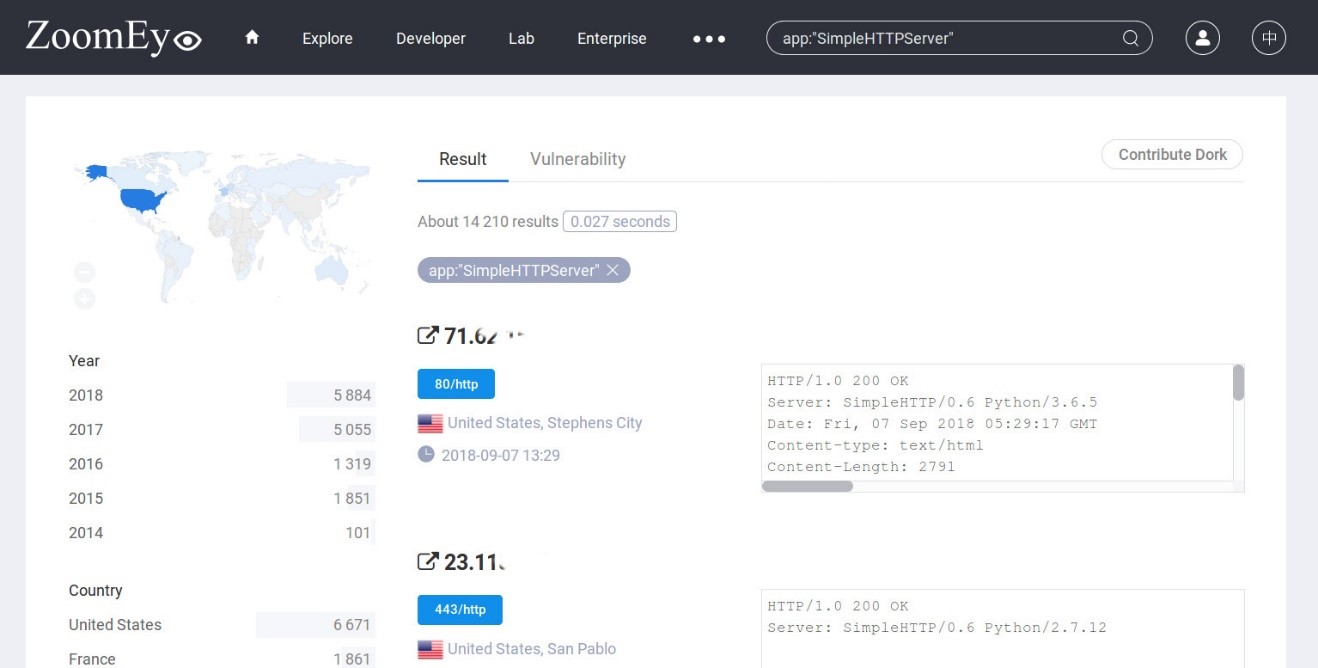The height and width of the screenshot is (668, 1318).
Task: Click the 6 671 count for United States
Action: (352, 625)
